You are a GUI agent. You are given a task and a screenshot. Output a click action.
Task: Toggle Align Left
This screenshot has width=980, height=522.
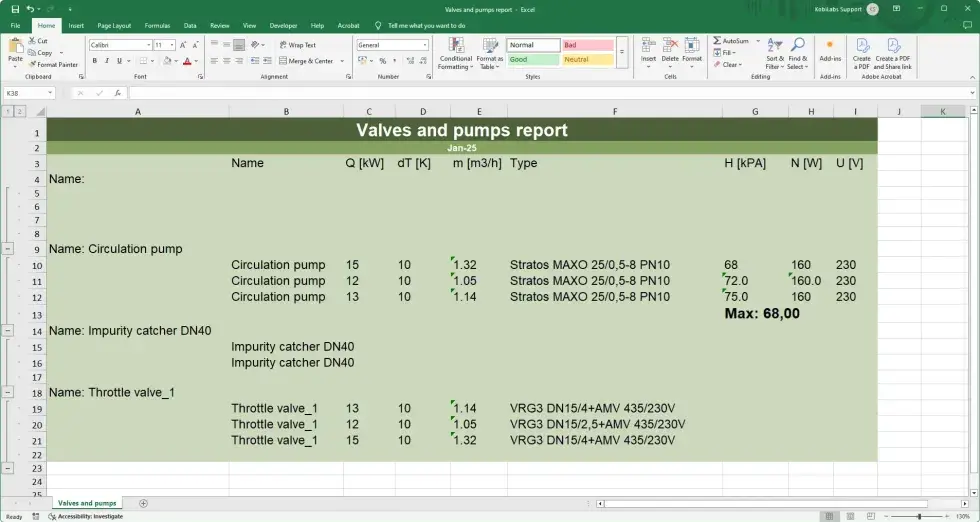(214, 61)
